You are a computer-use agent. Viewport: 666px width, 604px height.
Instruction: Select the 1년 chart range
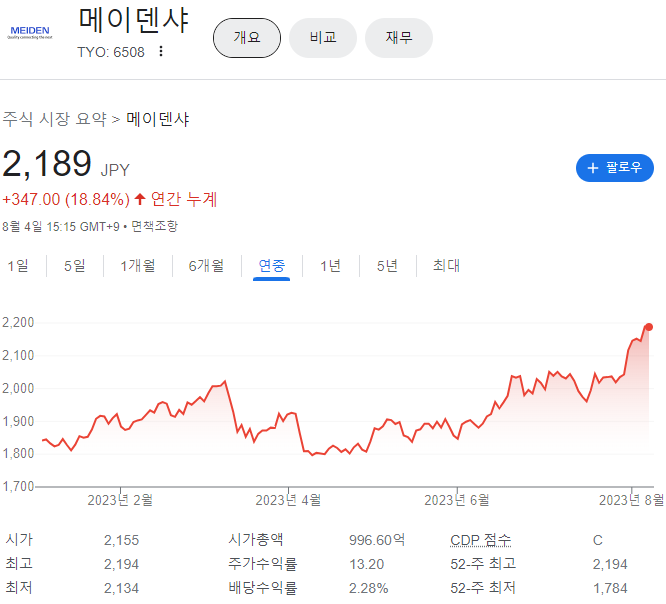[x=330, y=266]
